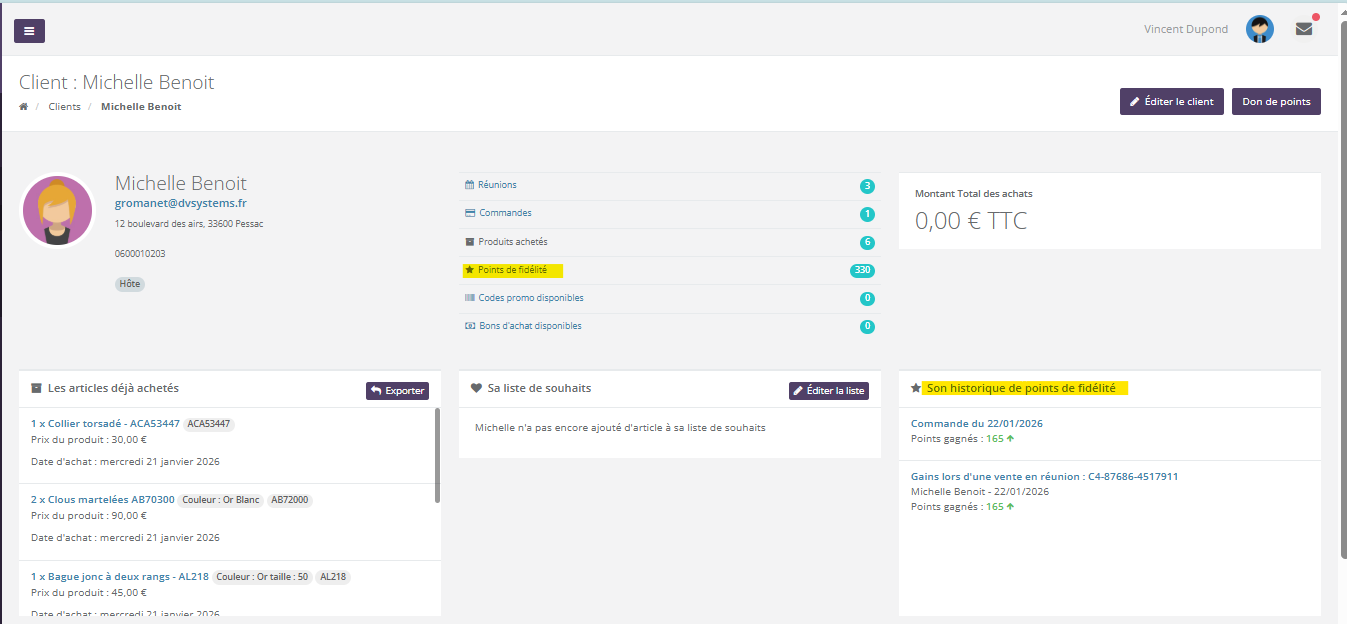
Task: Click the Points de fidélité badge 330
Action: (862, 271)
